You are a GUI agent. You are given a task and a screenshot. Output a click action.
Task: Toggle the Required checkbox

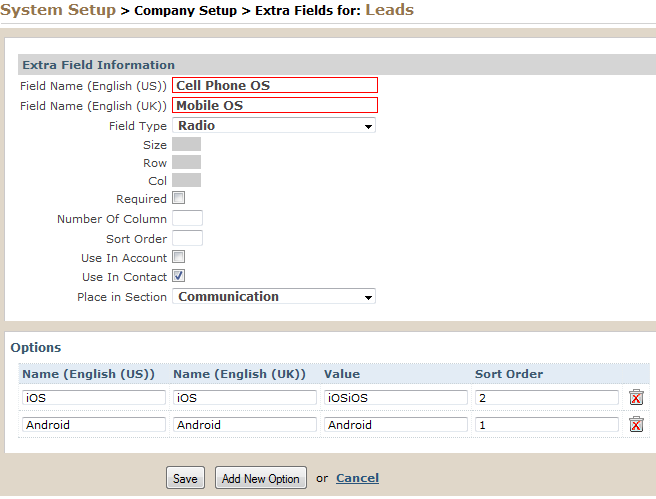pyautogui.click(x=179, y=198)
